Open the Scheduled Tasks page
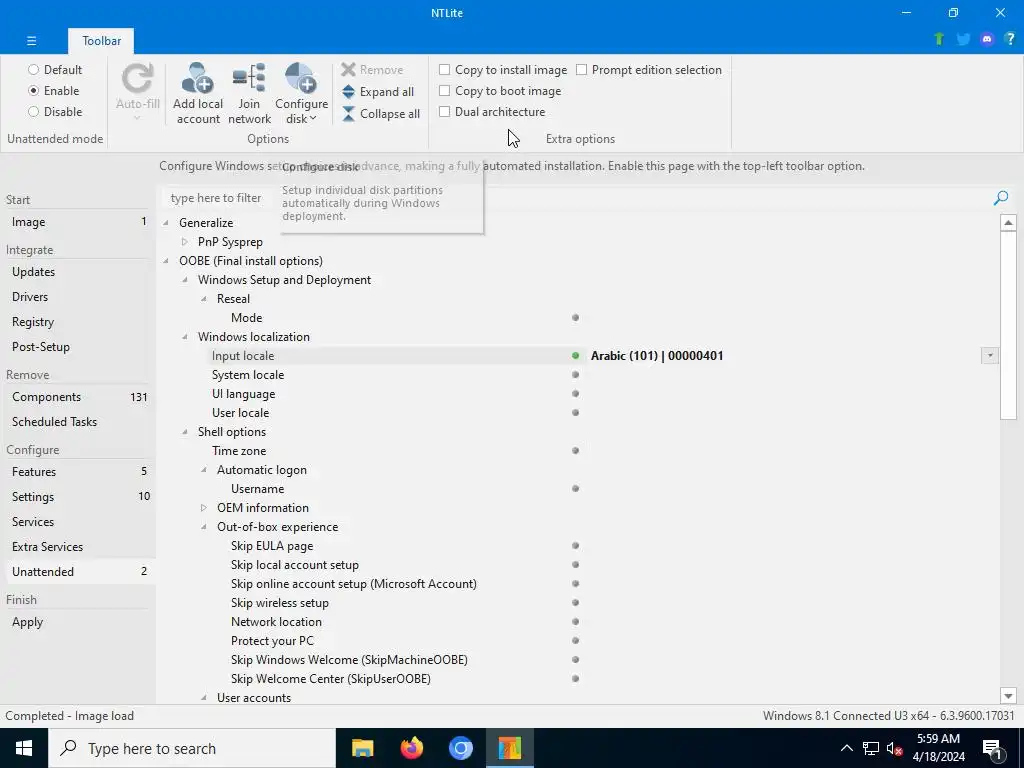The width and height of the screenshot is (1024, 768). [78, 422]
